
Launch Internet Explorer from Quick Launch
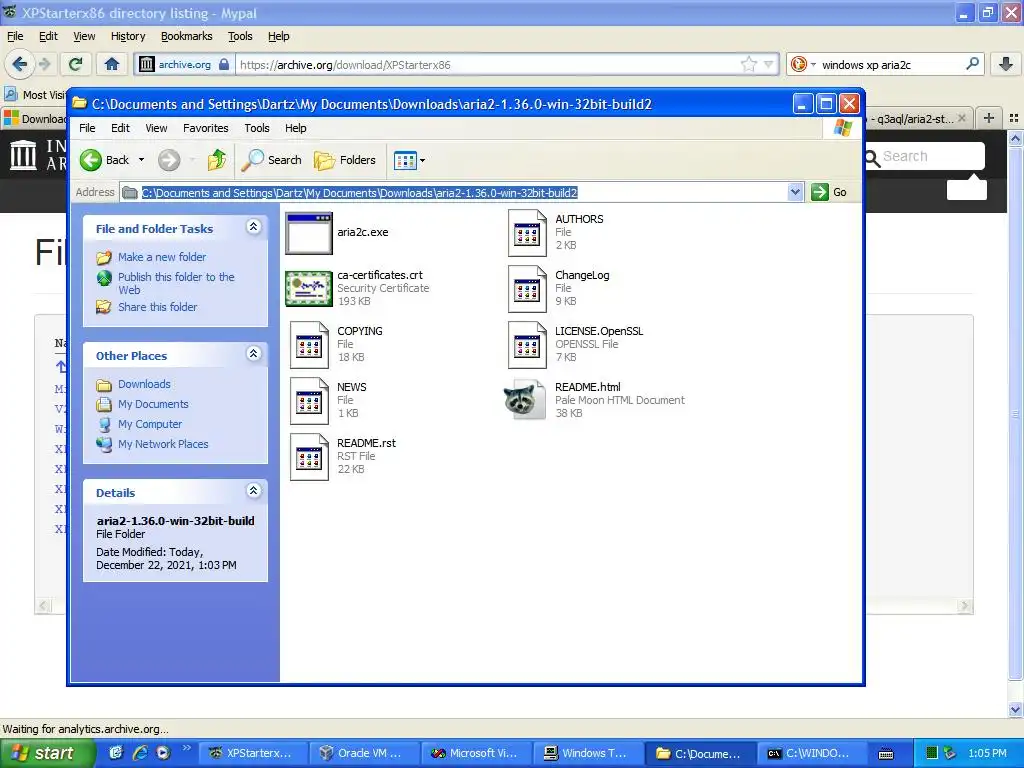click(x=140, y=753)
